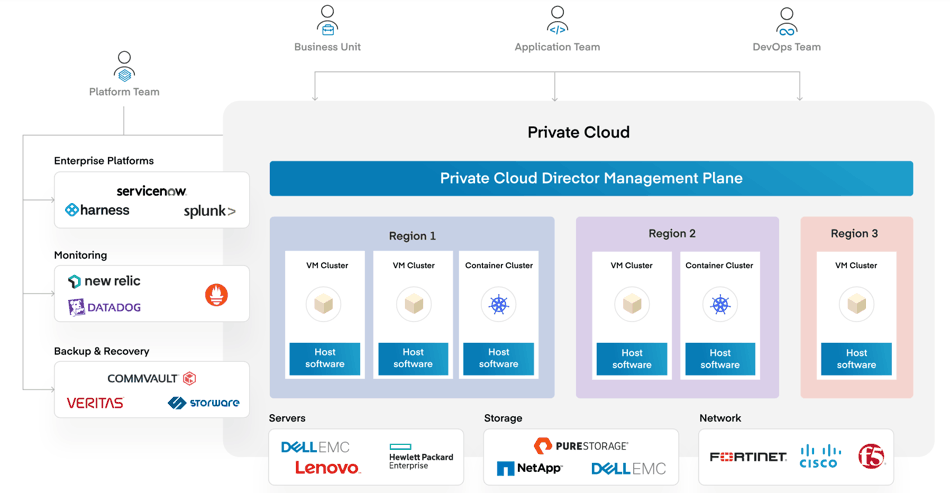Select the Pure Storage logo

pos(580,446)
